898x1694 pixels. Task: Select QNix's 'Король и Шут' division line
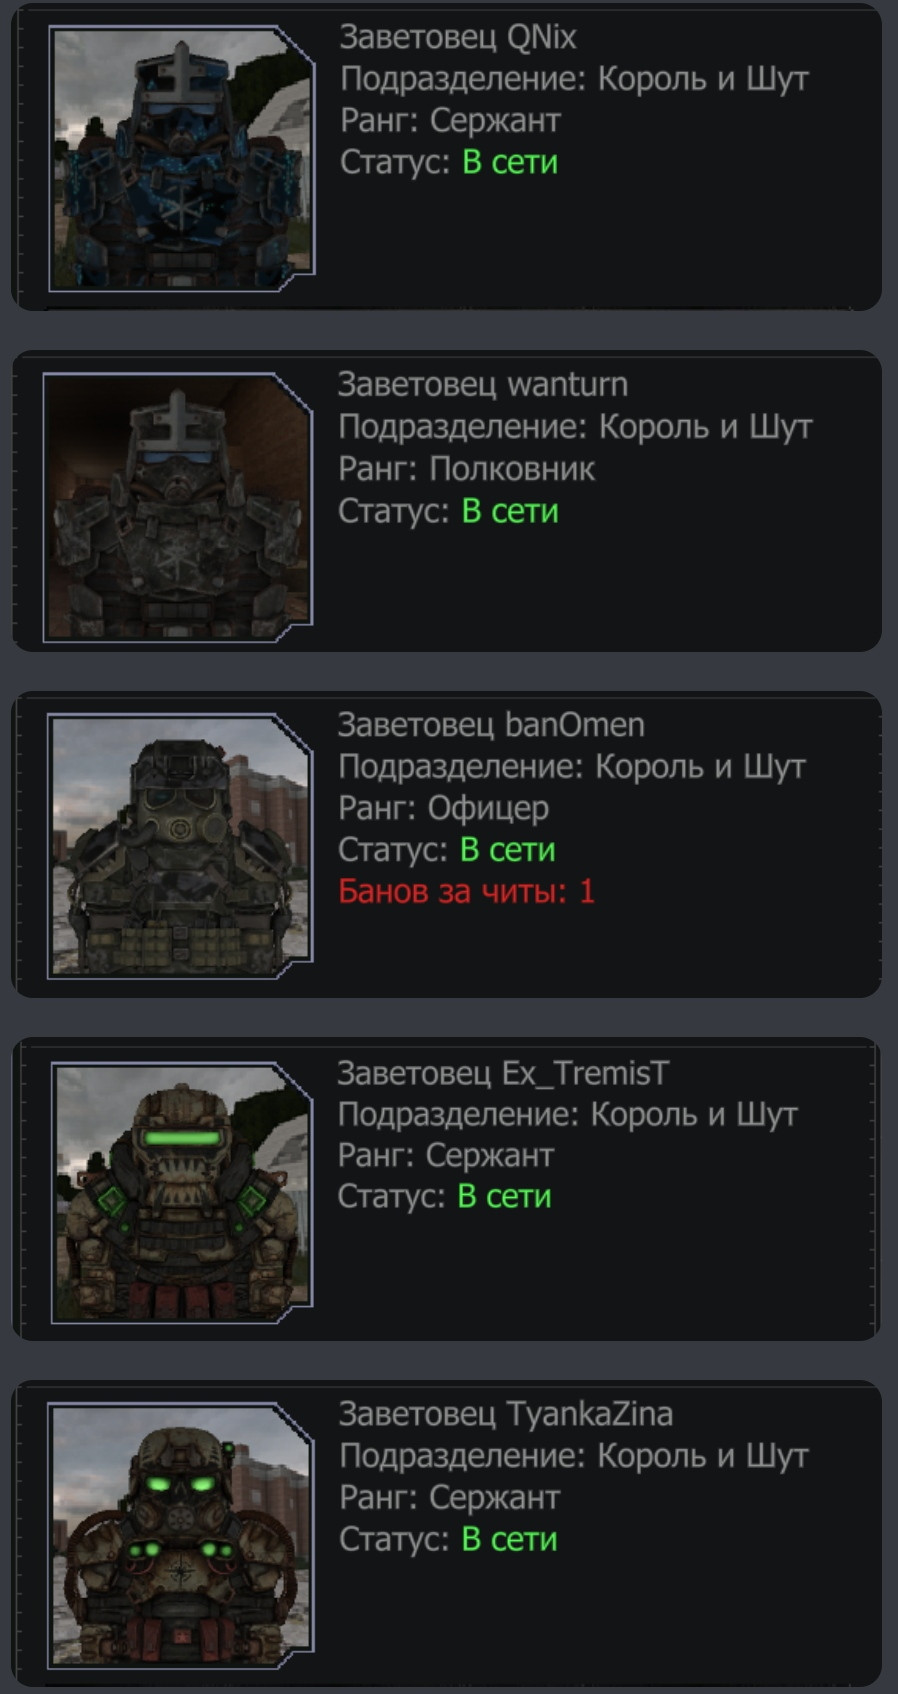pos(574,79)
